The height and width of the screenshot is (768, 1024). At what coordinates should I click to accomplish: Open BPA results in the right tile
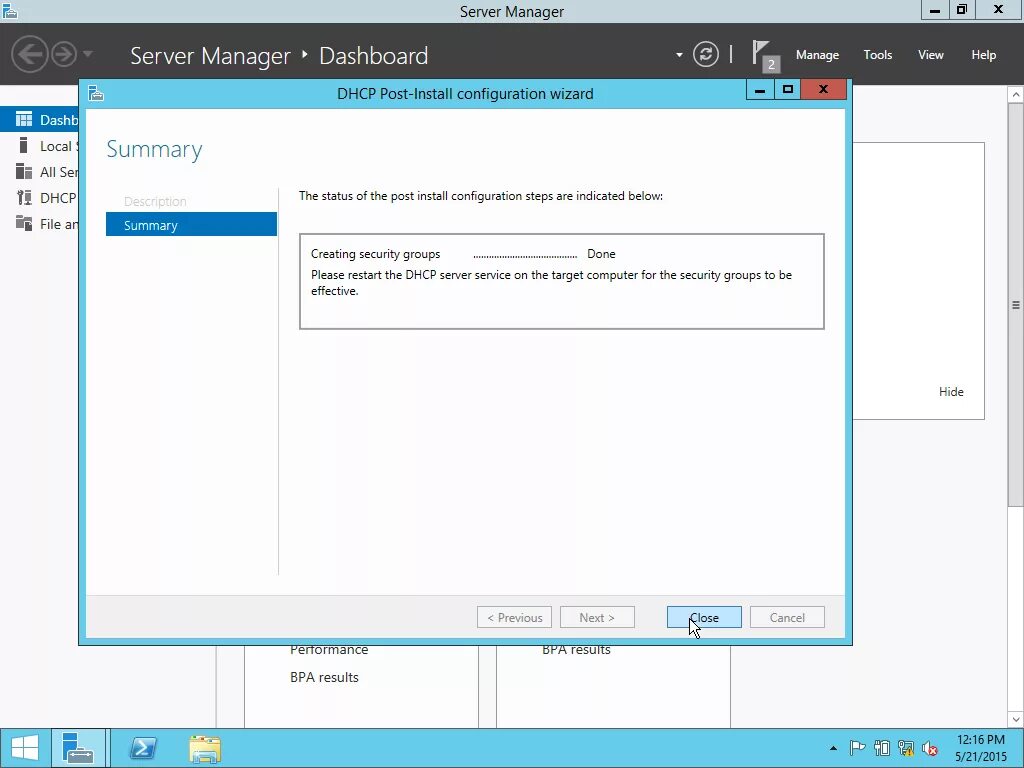577,650
